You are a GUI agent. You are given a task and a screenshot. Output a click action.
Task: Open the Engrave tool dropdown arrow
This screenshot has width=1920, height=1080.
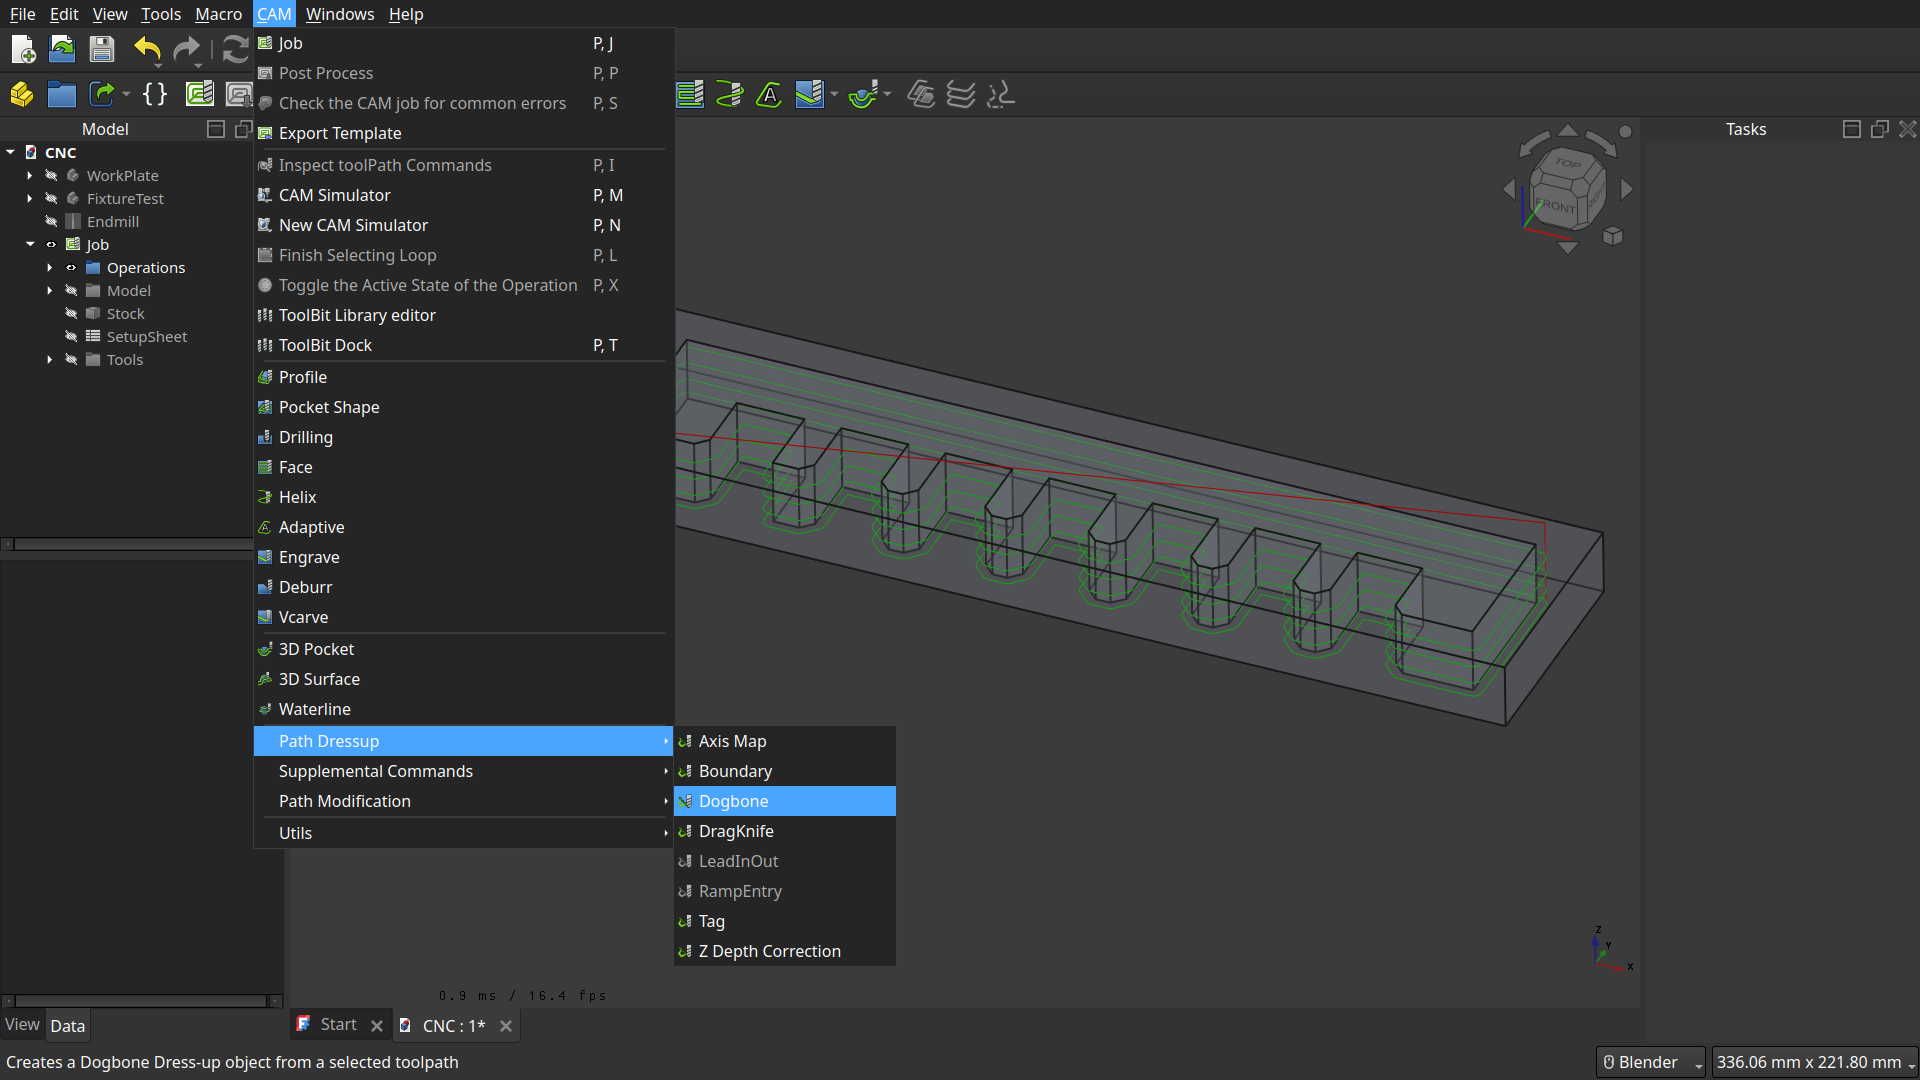coord(834,95)
